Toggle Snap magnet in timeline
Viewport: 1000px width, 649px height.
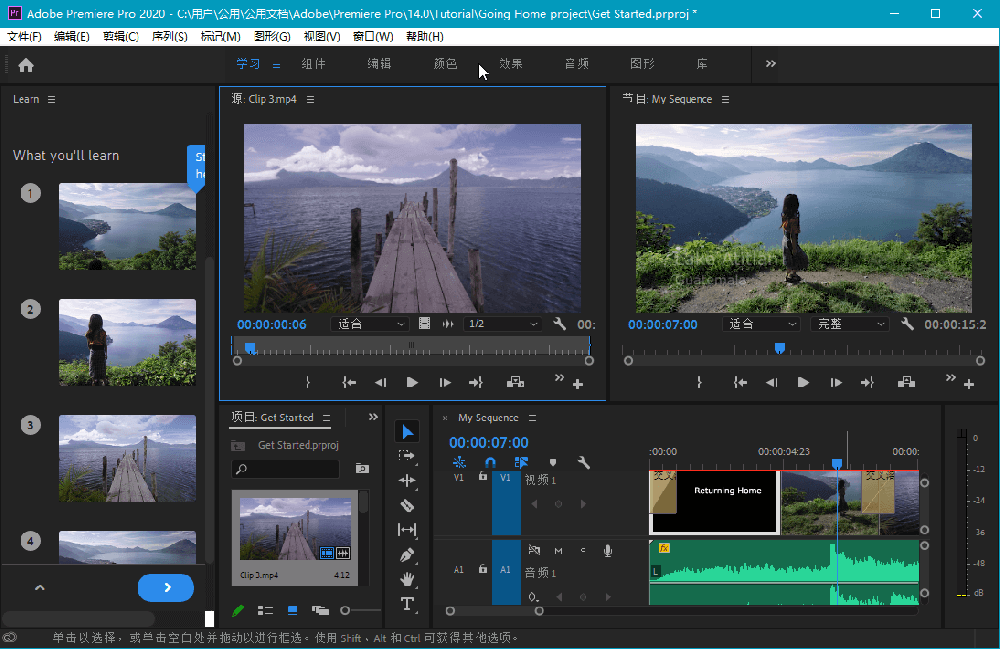coord(490,462)
